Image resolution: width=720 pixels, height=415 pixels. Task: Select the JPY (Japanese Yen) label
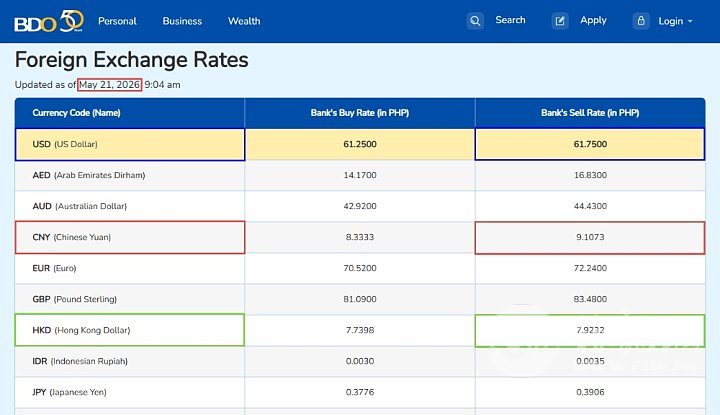[69, 392]
